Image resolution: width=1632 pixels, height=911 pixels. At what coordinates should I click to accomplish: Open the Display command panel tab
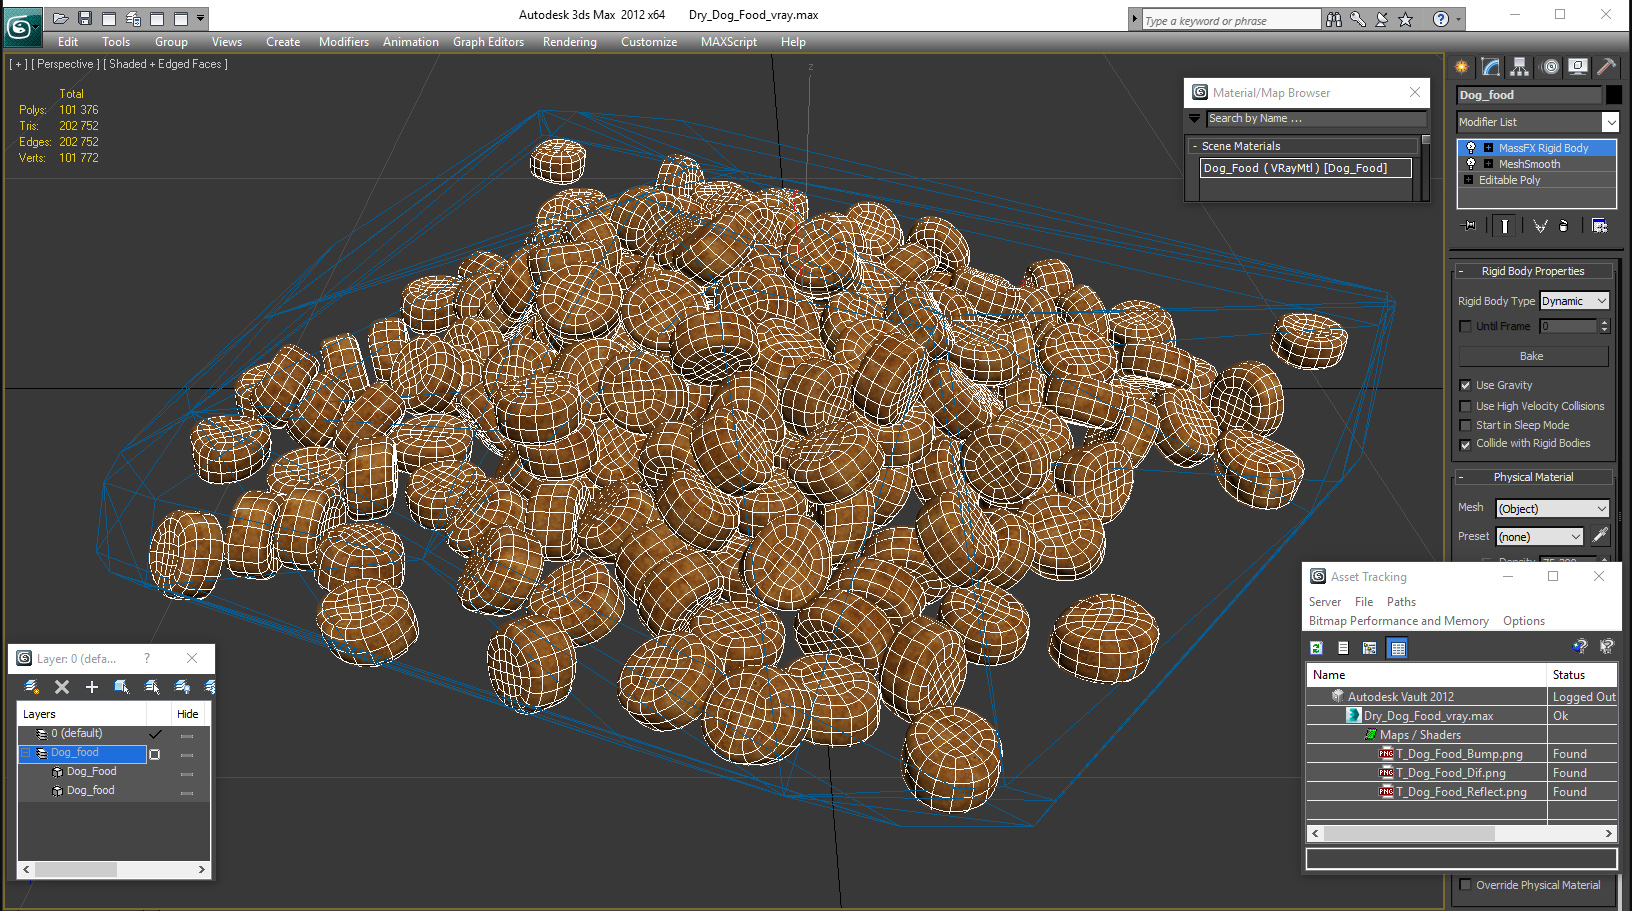click(1578, 67)
